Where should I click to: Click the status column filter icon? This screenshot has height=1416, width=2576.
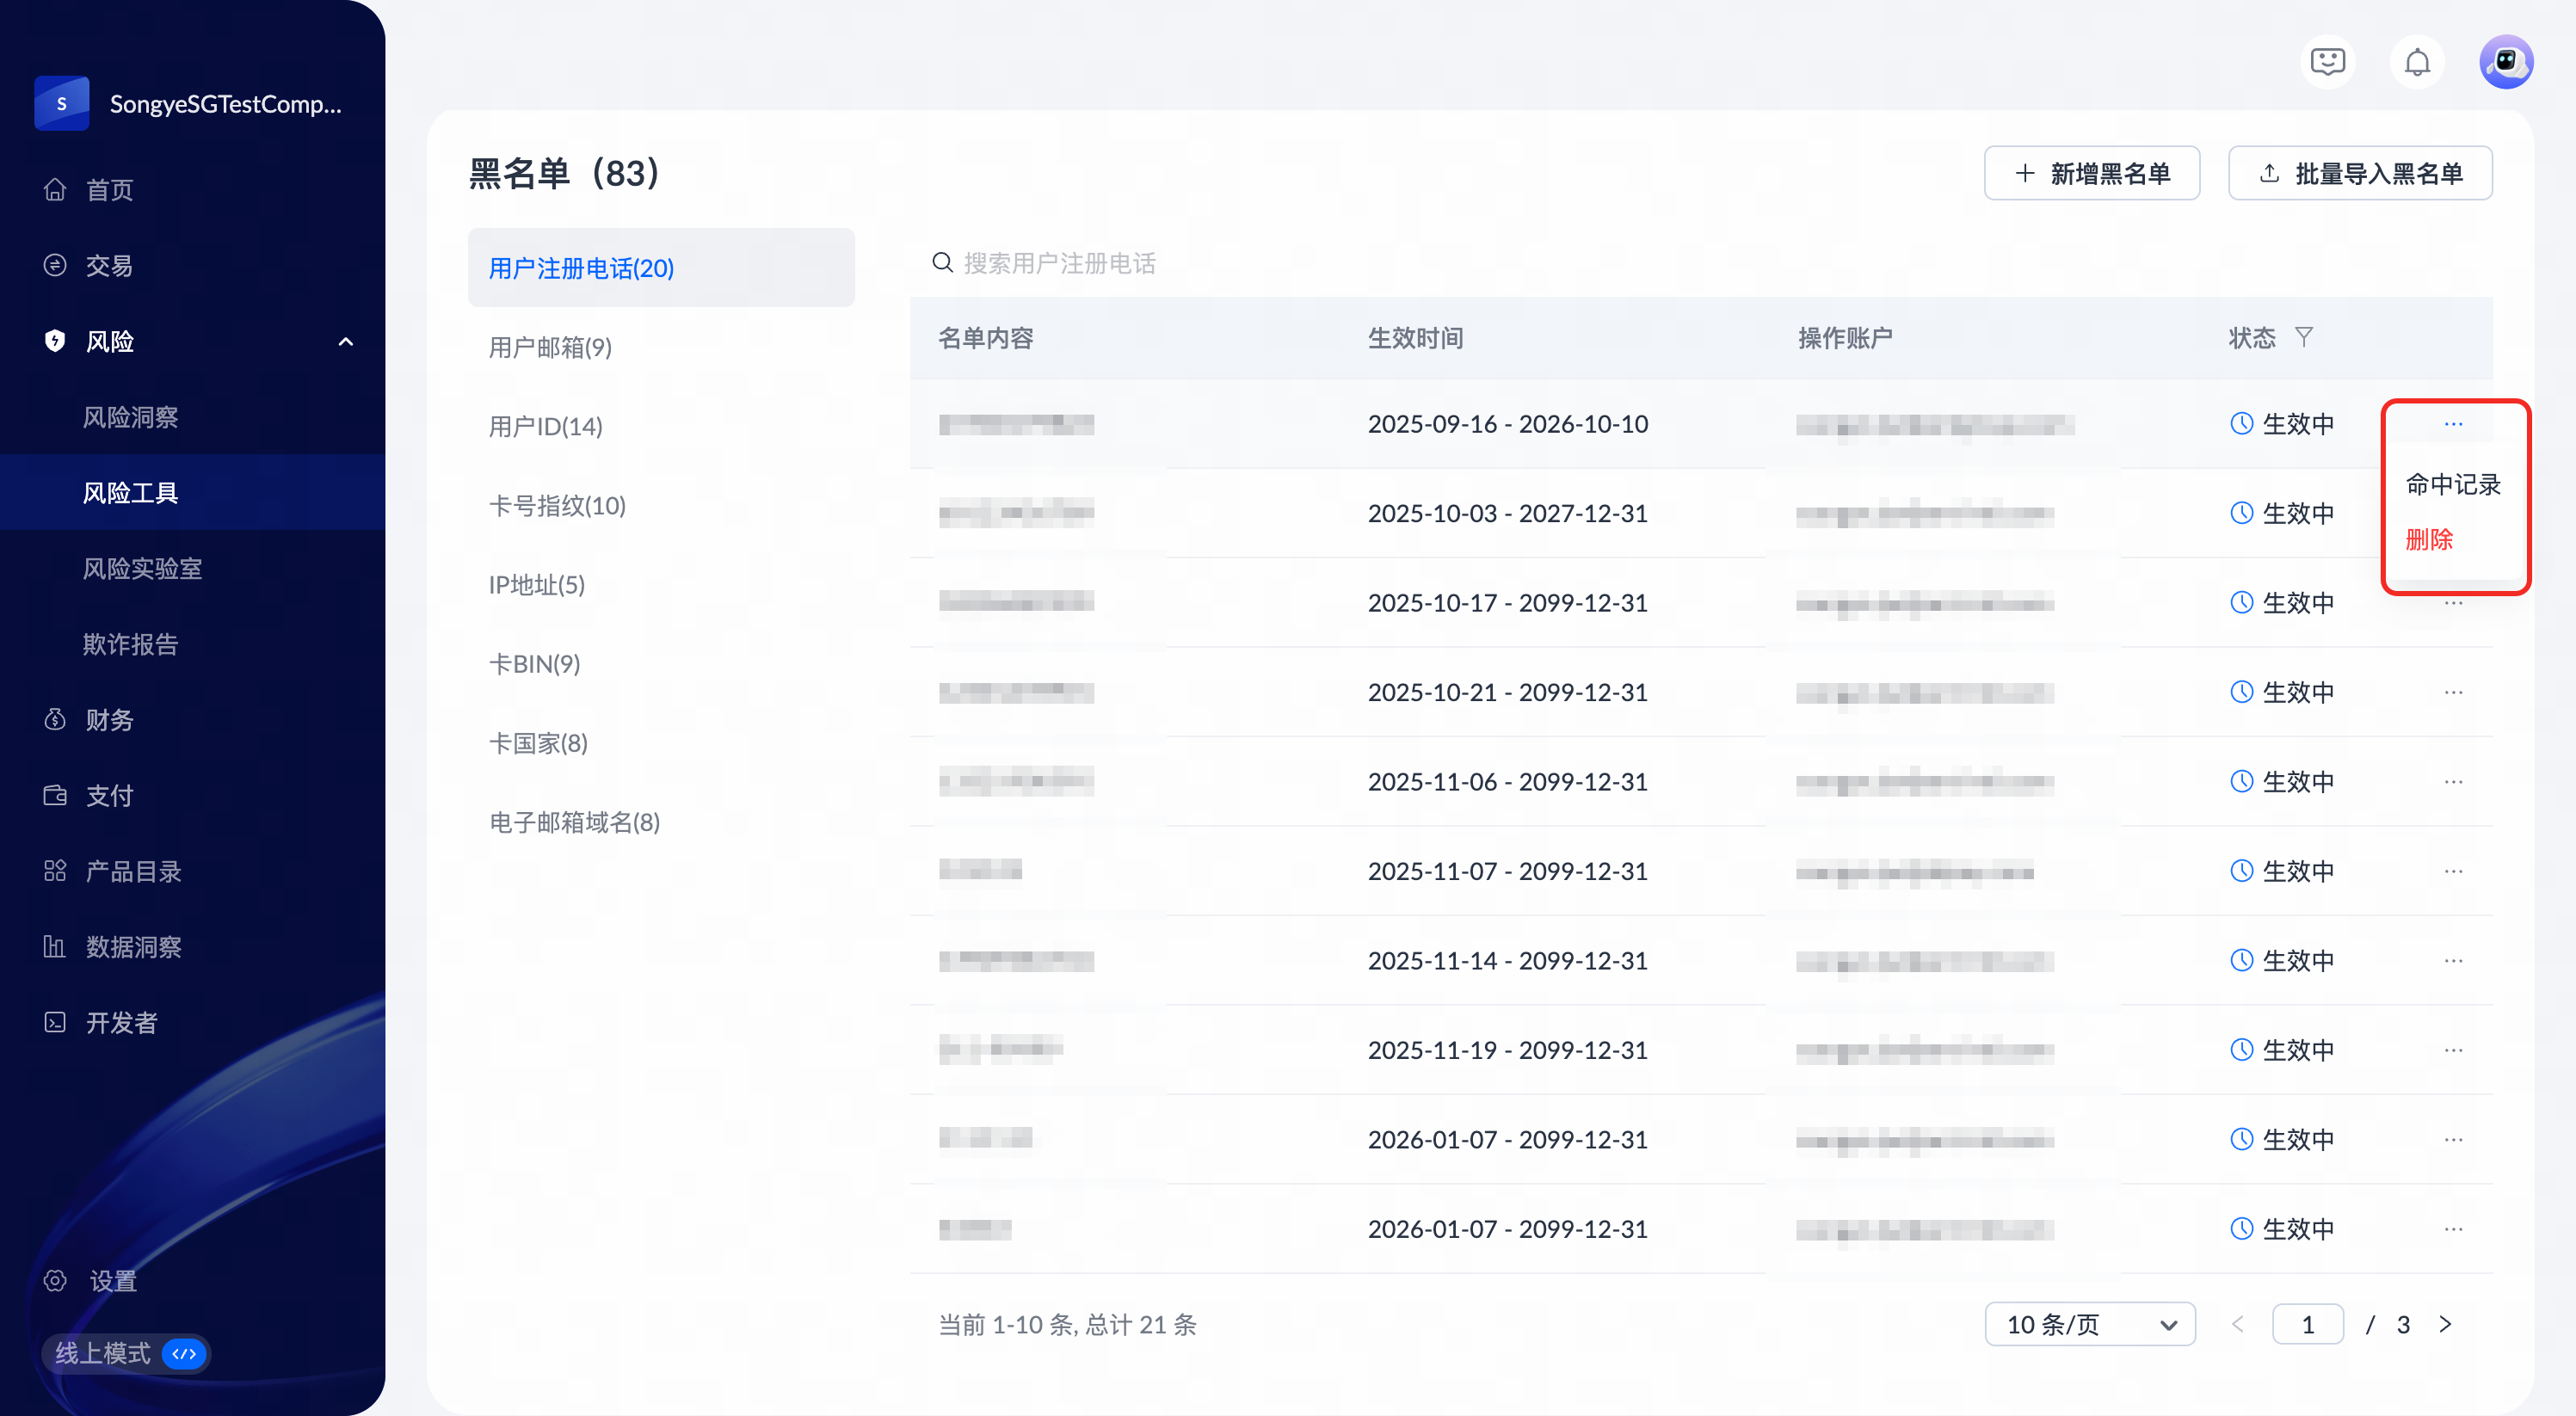pos(2303,337)
